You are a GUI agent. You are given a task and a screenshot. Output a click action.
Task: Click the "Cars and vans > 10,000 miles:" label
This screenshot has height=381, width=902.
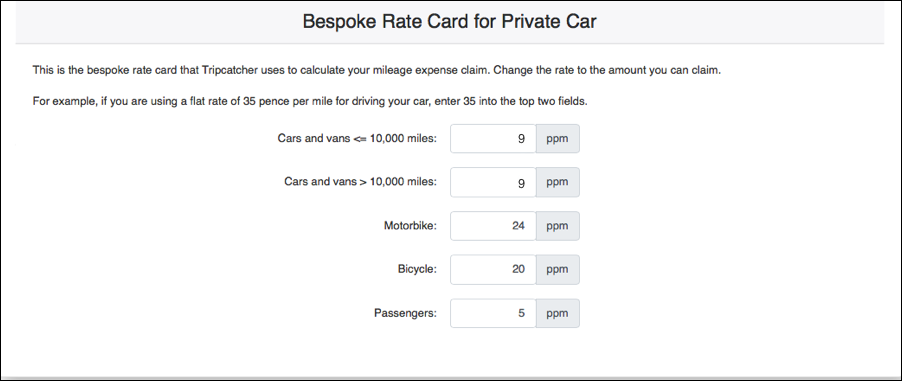point(361,182)
